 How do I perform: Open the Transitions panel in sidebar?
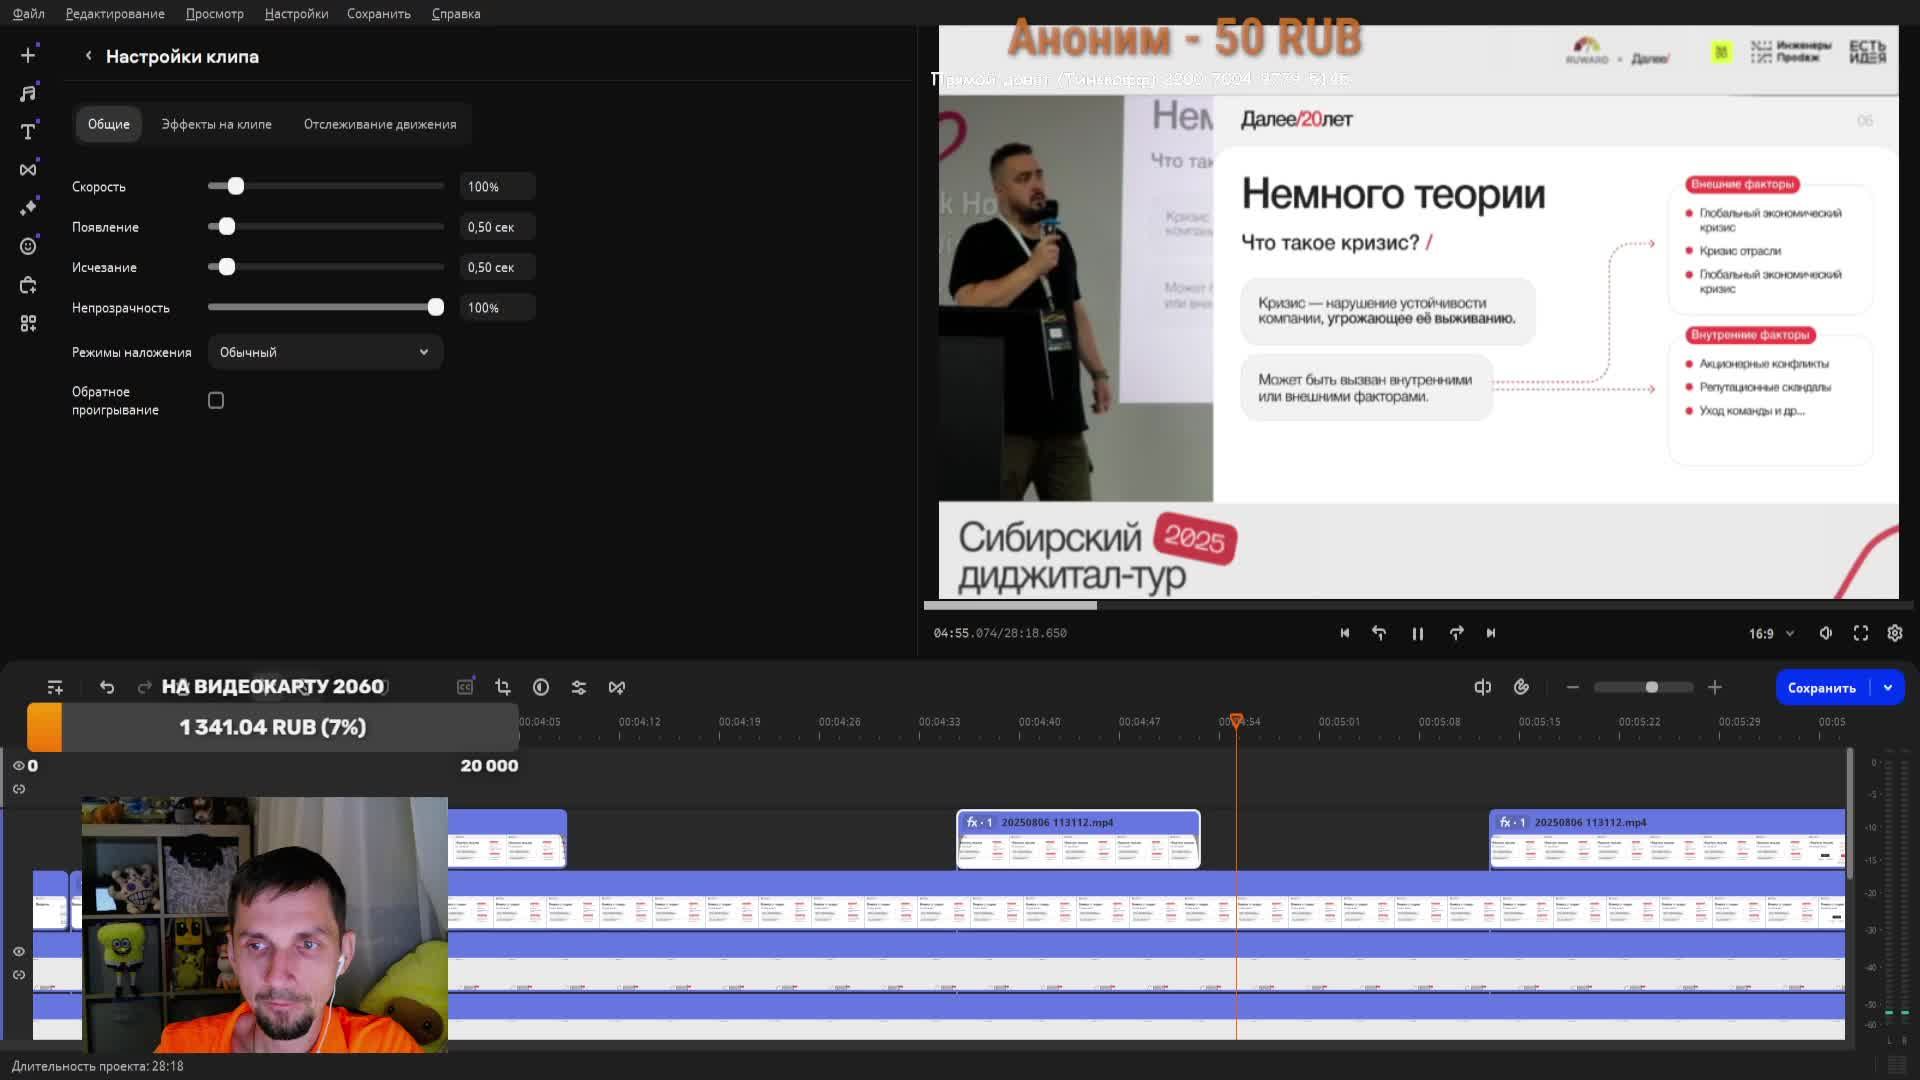tap(28, 170)
